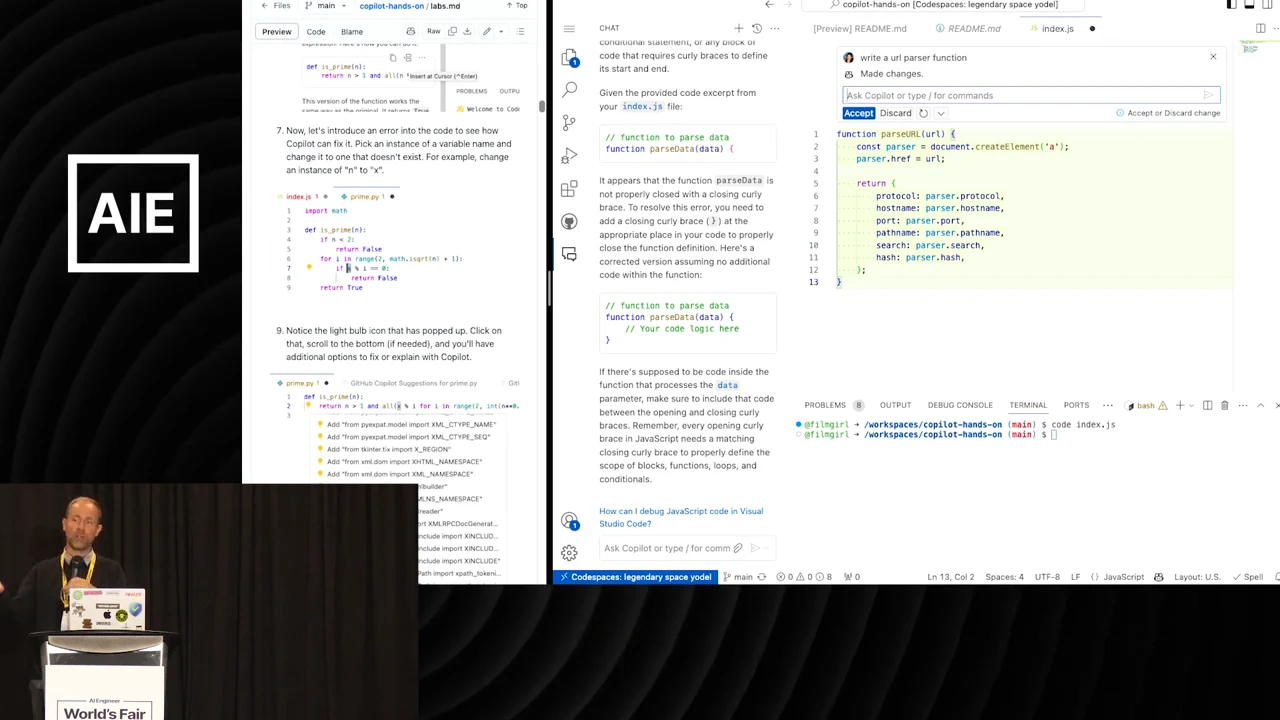This screenshot has width=1280, height=720.
Task: Select the Preview button on GitHub
Action: click(277, 32)
